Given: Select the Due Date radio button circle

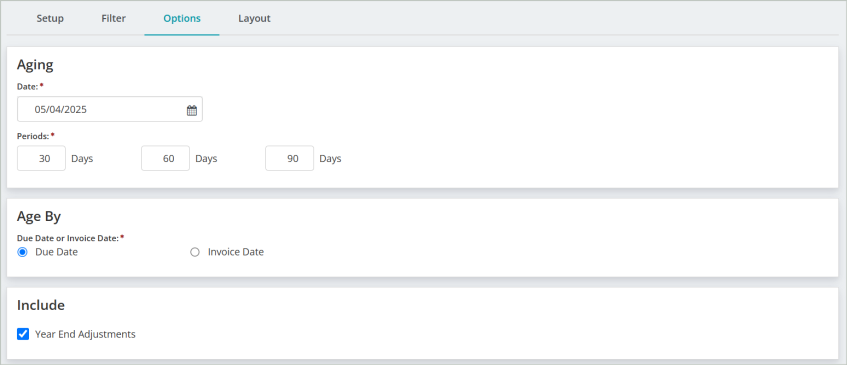Looking at the screenshot, I should [x=22, y=252].
